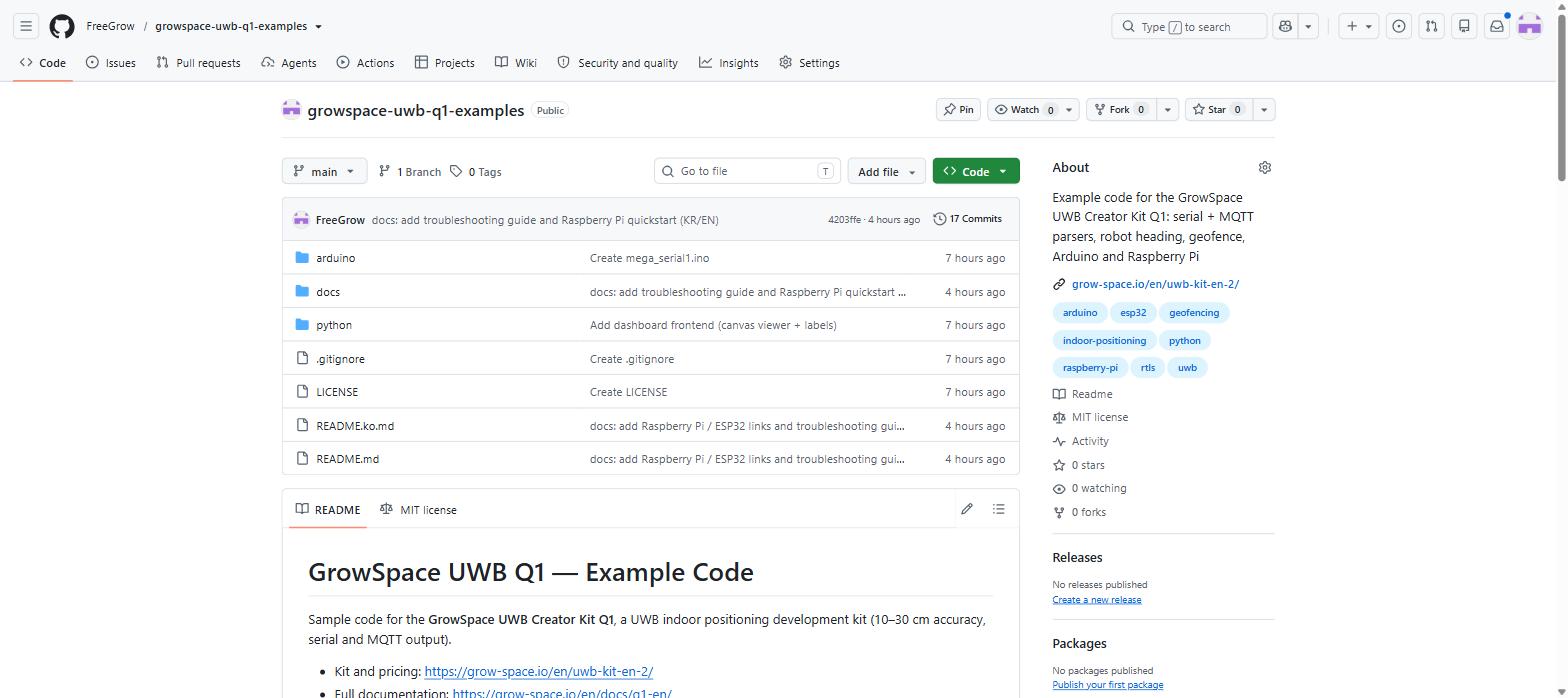1568x698 pixels.
Task: Switch to the Code tab
Action: tap(42, 62)
